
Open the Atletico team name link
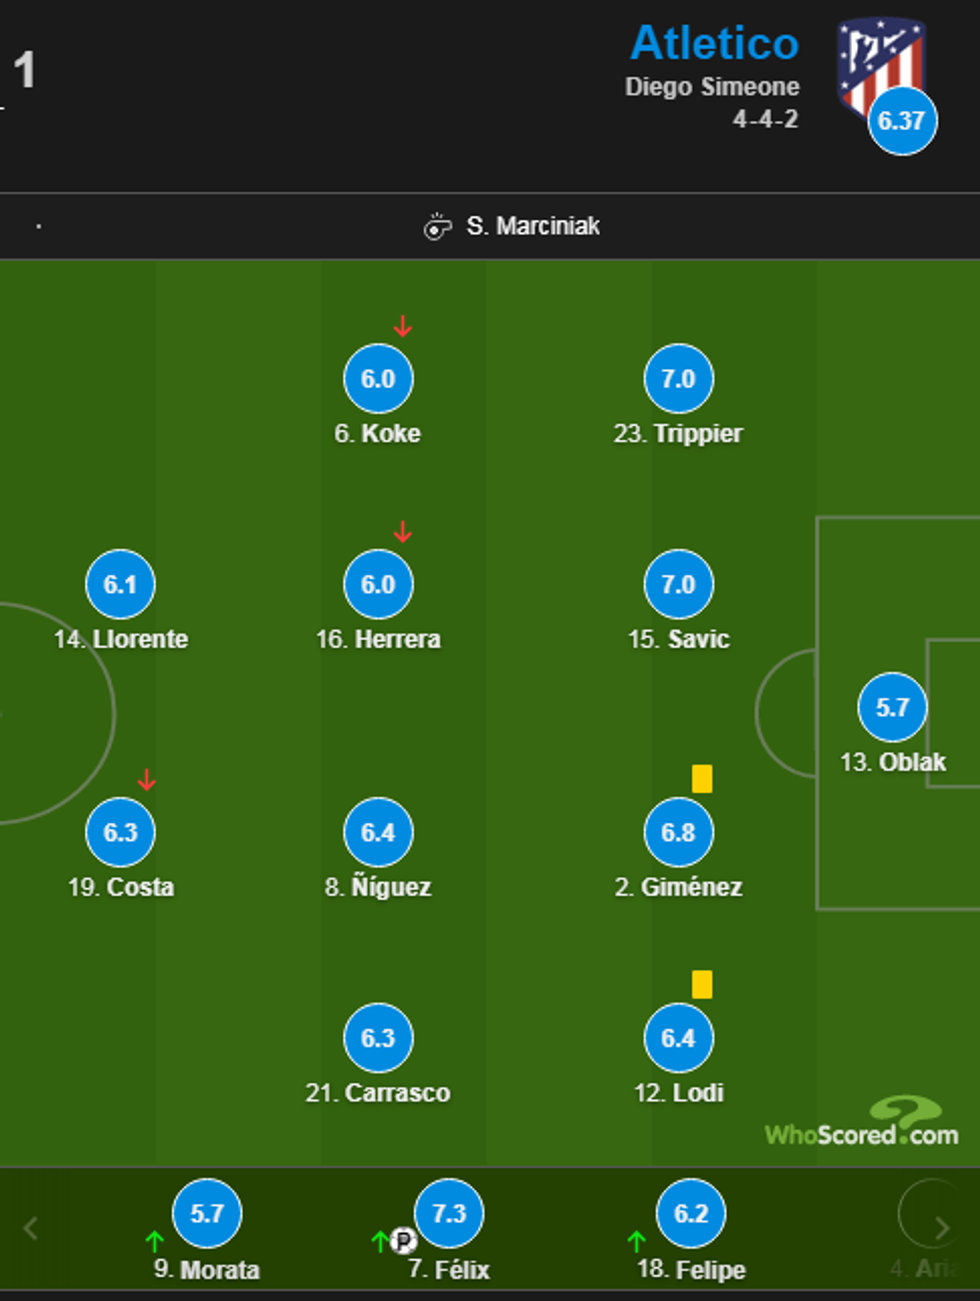[714, 43]
